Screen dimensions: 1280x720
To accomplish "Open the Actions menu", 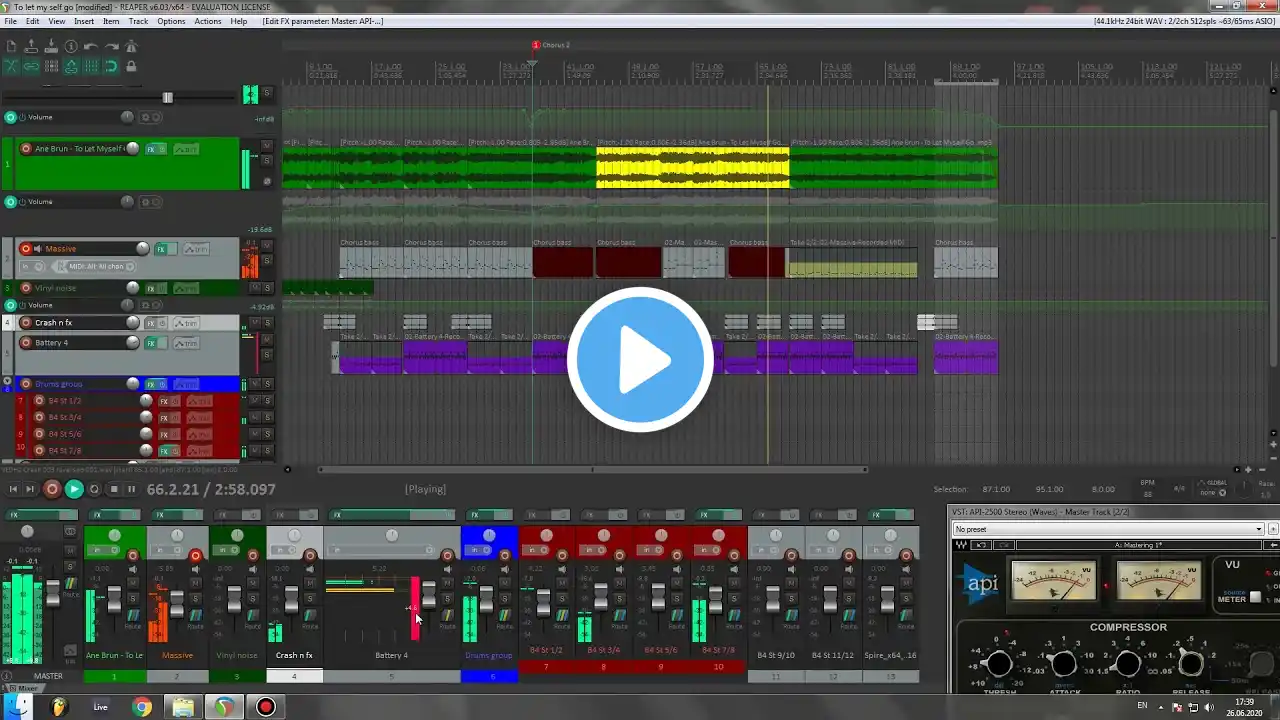I will click(208, 21).
